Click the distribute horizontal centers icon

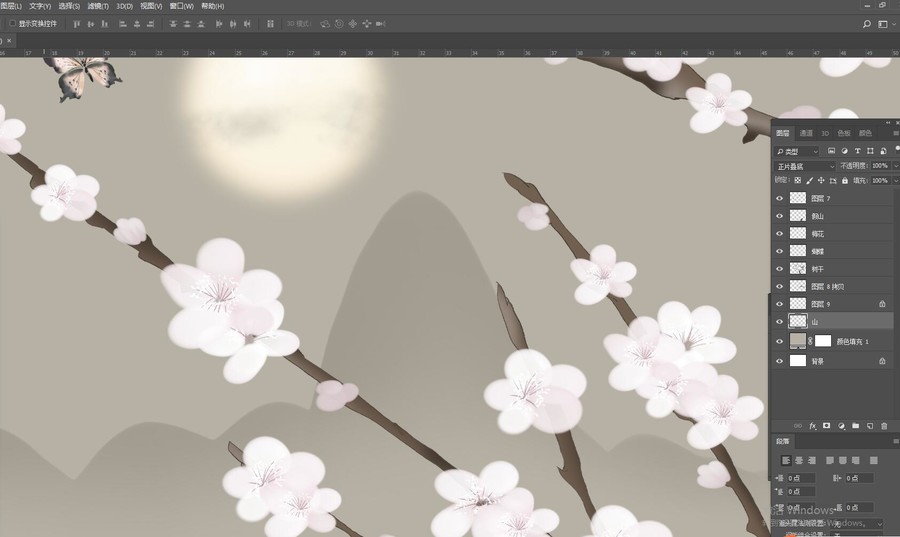point(233,24)
